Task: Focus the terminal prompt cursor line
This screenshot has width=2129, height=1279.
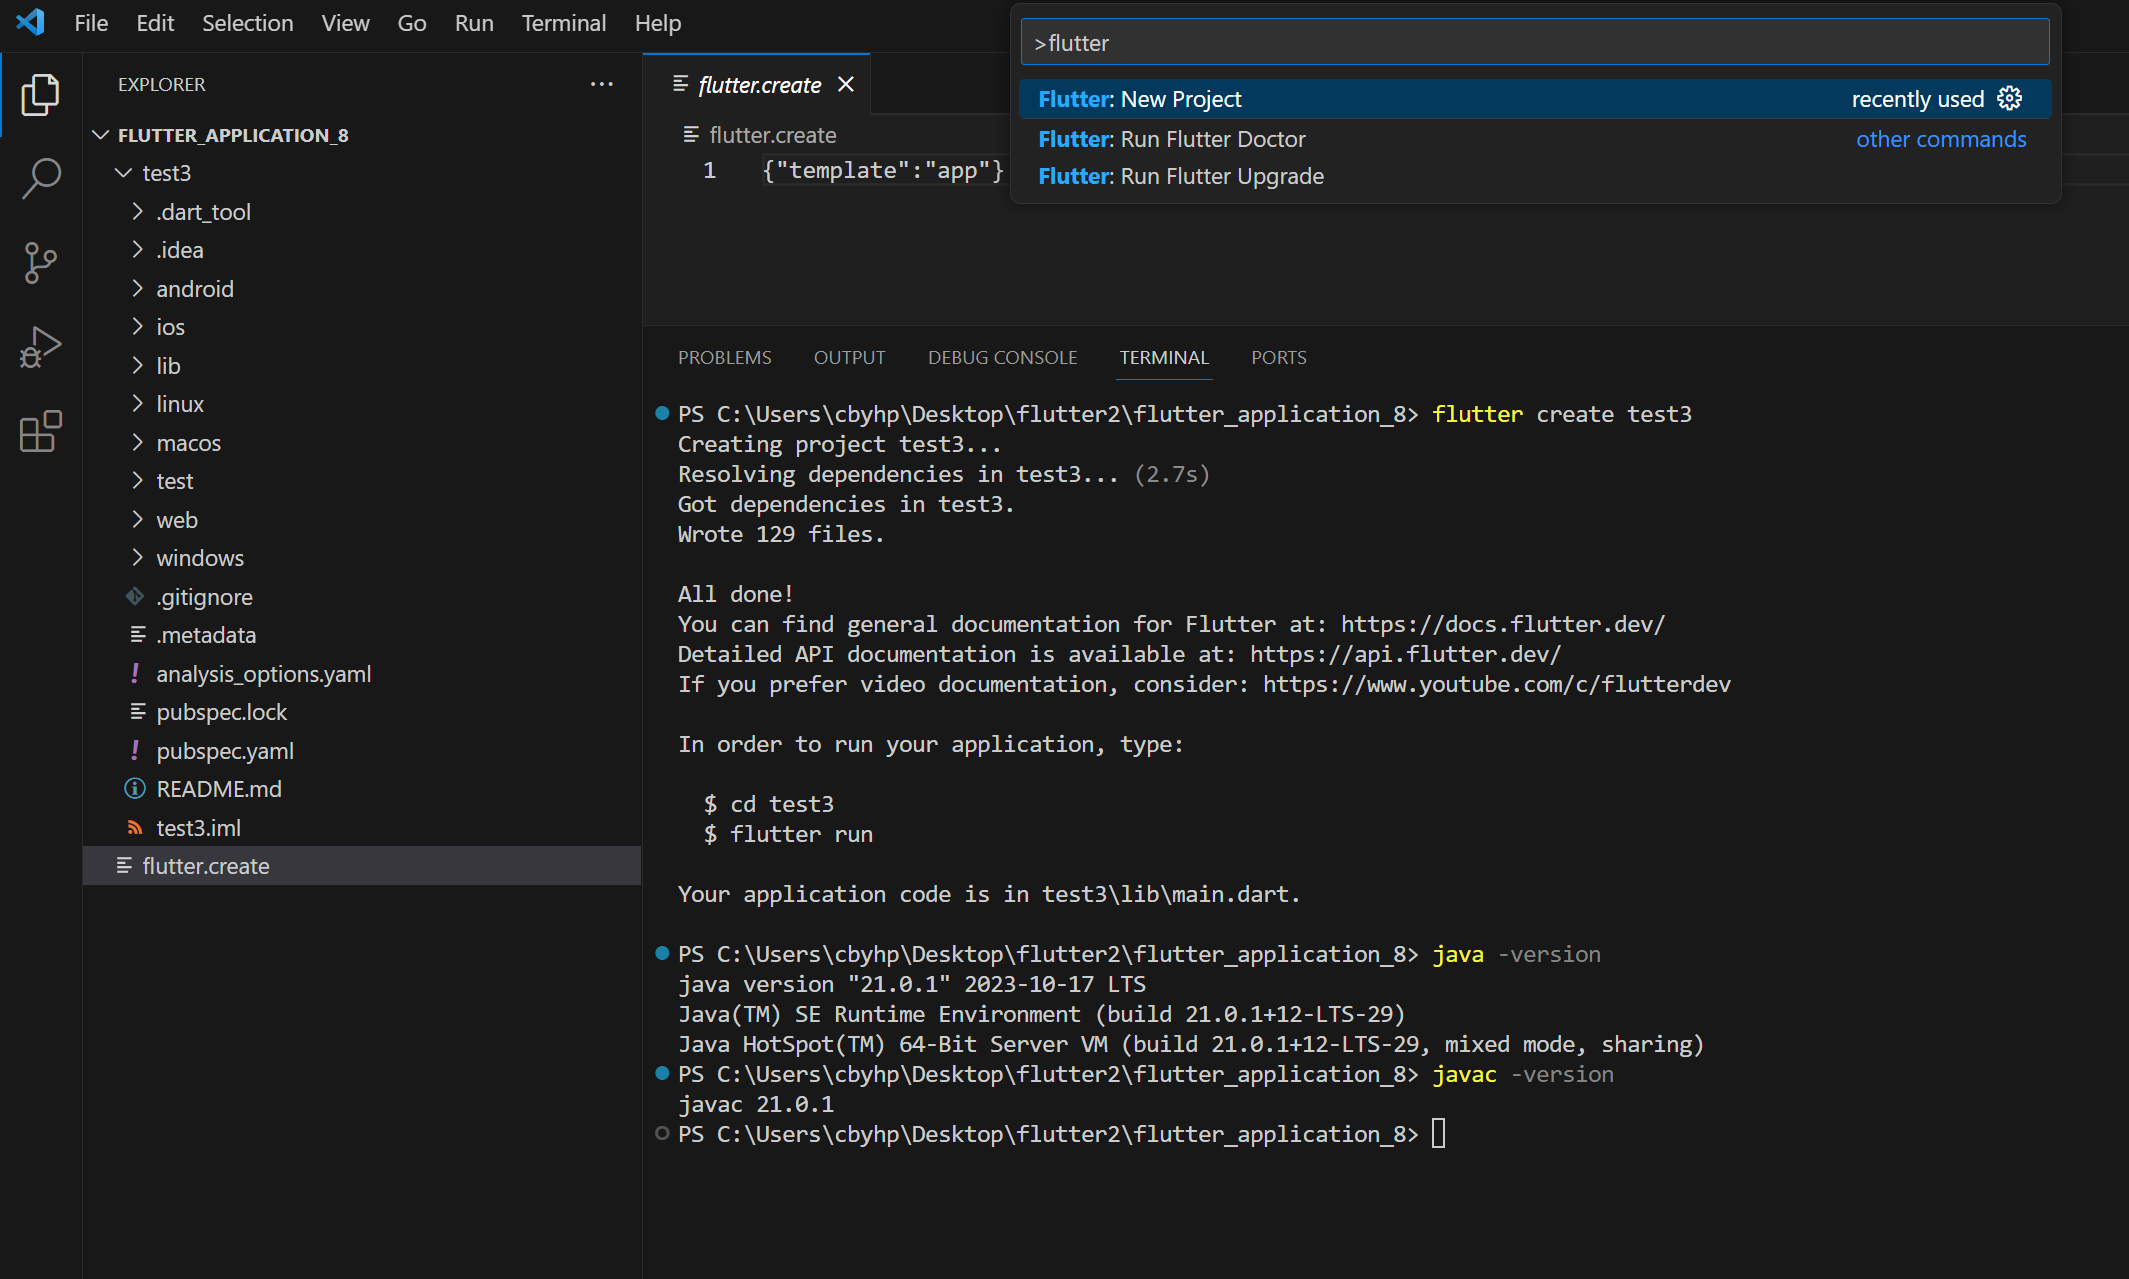Action: coord(1439,1134)
